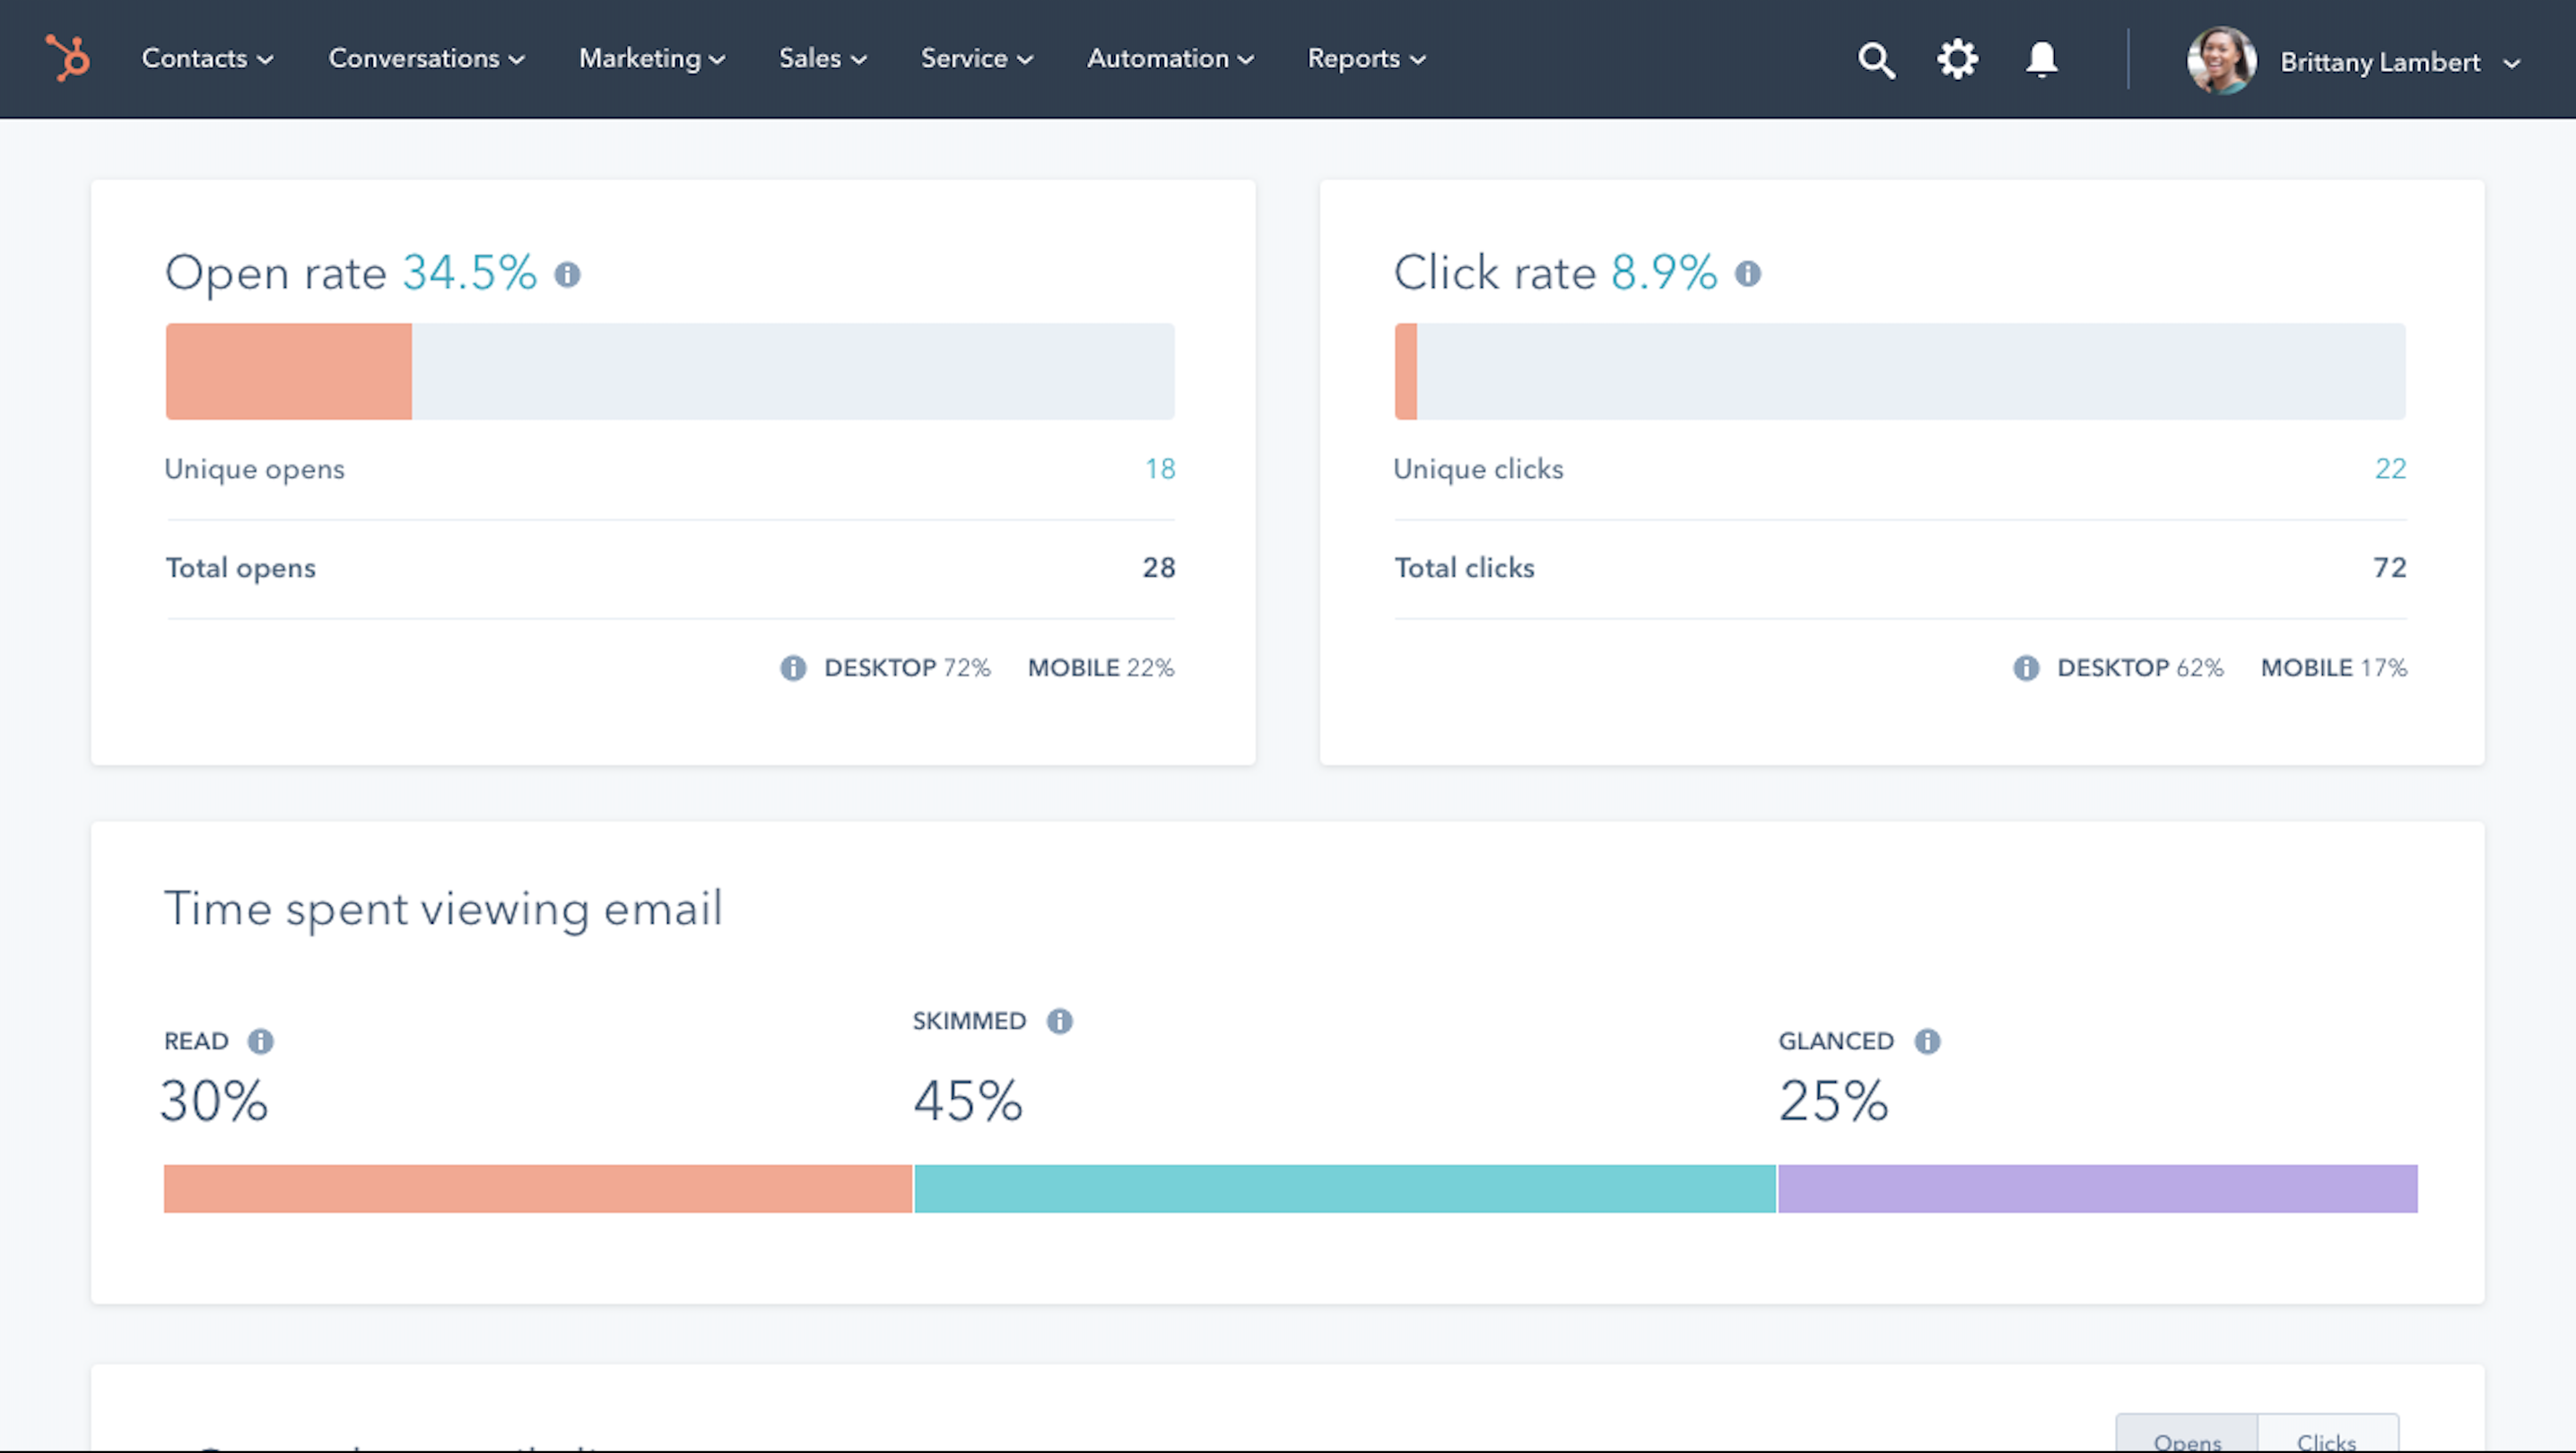Open the 22 unique clicks link

tap(2391, 468)
